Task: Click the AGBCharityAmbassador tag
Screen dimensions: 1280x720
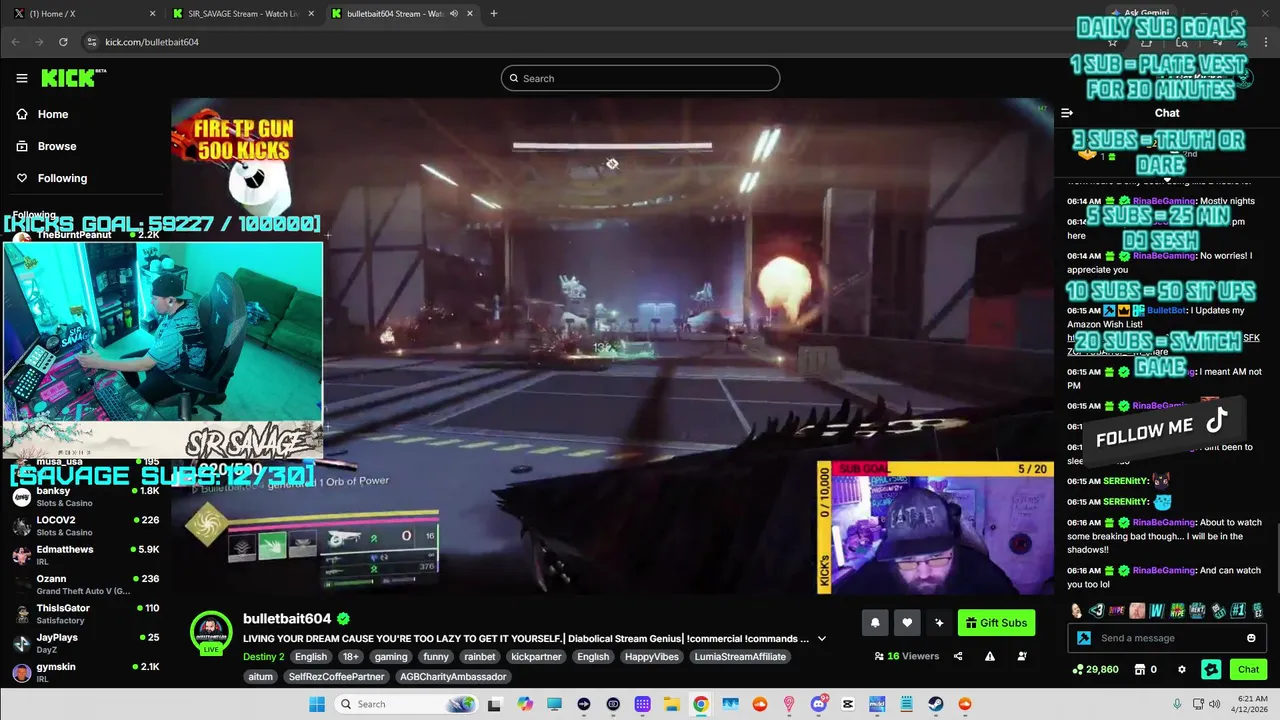Action: coord(453,677)
